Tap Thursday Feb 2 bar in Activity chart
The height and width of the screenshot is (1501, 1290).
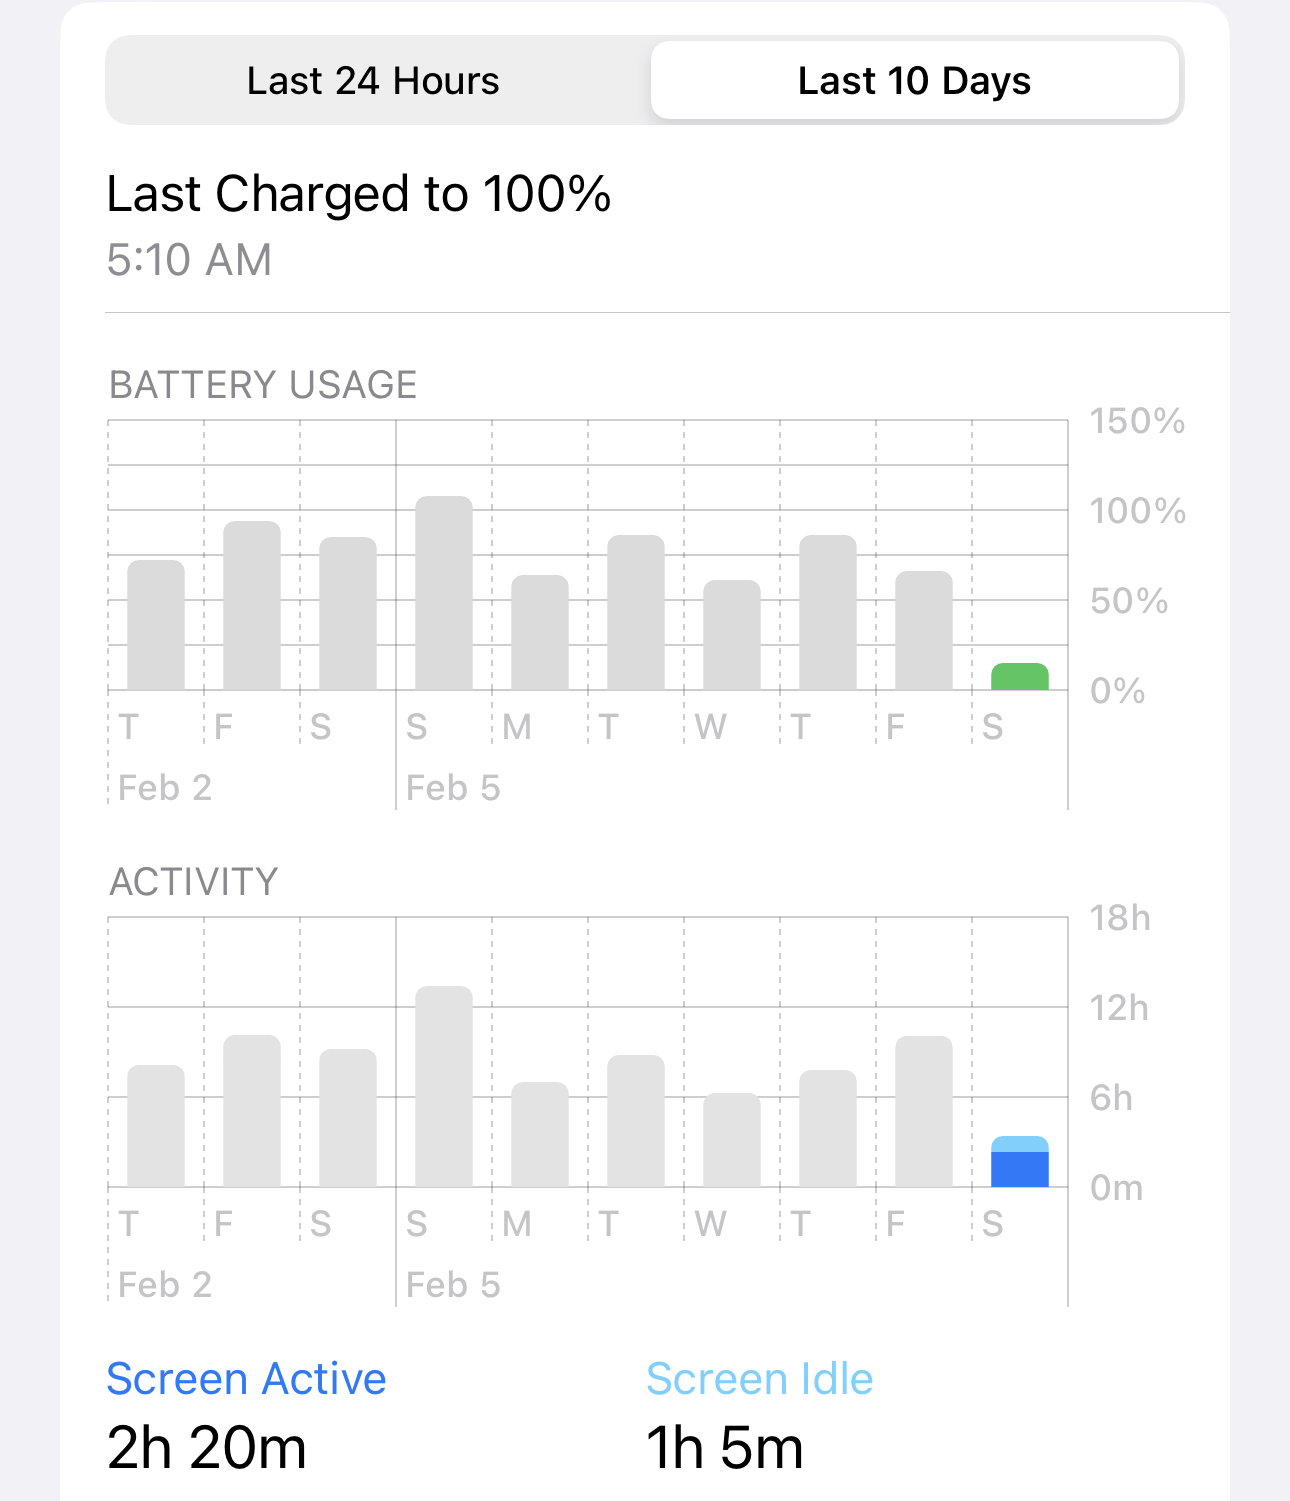[x=156, y=1126]
